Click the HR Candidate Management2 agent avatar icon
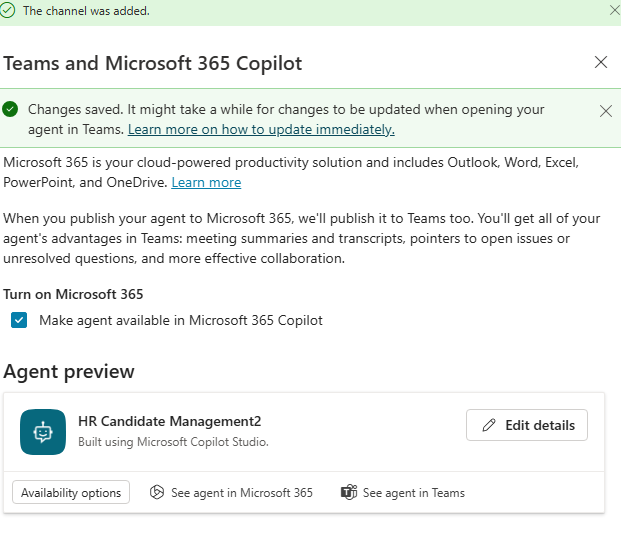Image resolution: width=621 pixels, height=533 pixels. 43,431
